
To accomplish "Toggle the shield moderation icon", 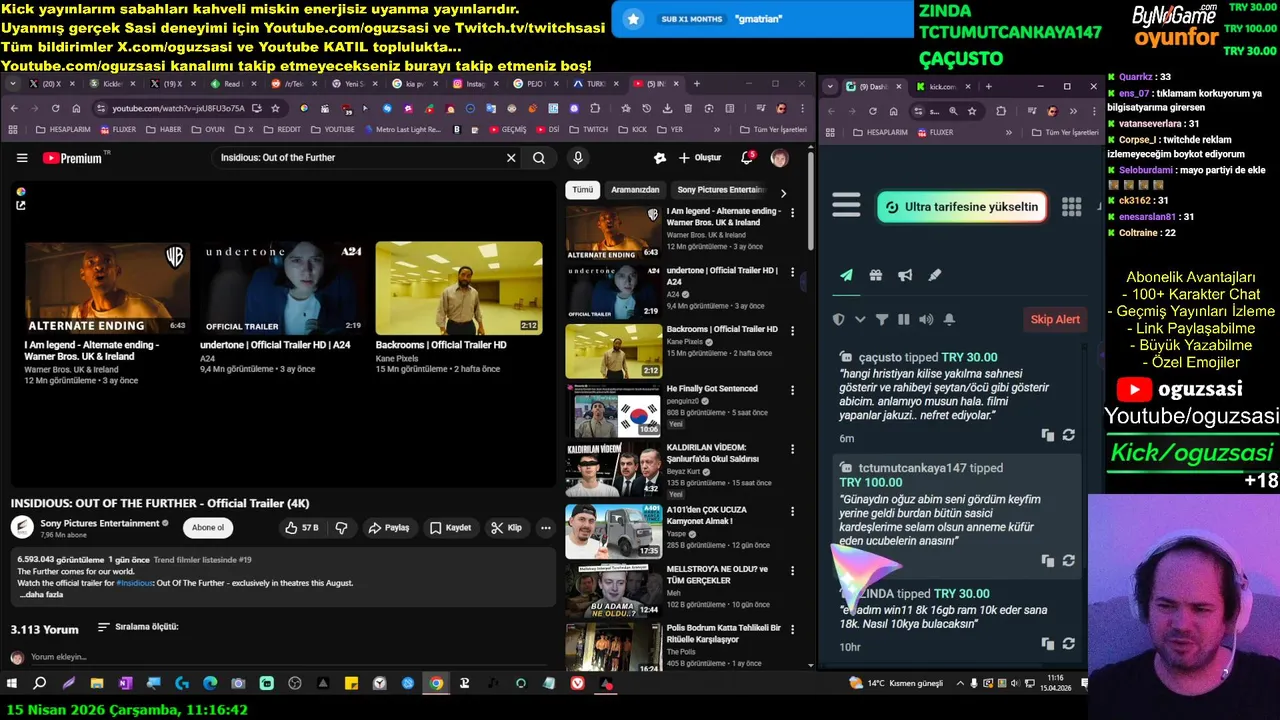I will (839, 320).
